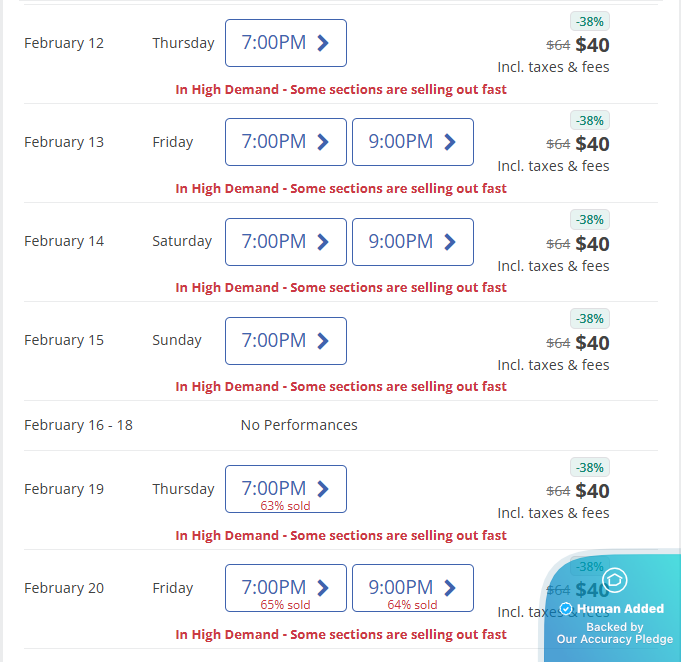Select Thursday February 12 7:00PM showtime
681x662 pixels.
point(285,43)
